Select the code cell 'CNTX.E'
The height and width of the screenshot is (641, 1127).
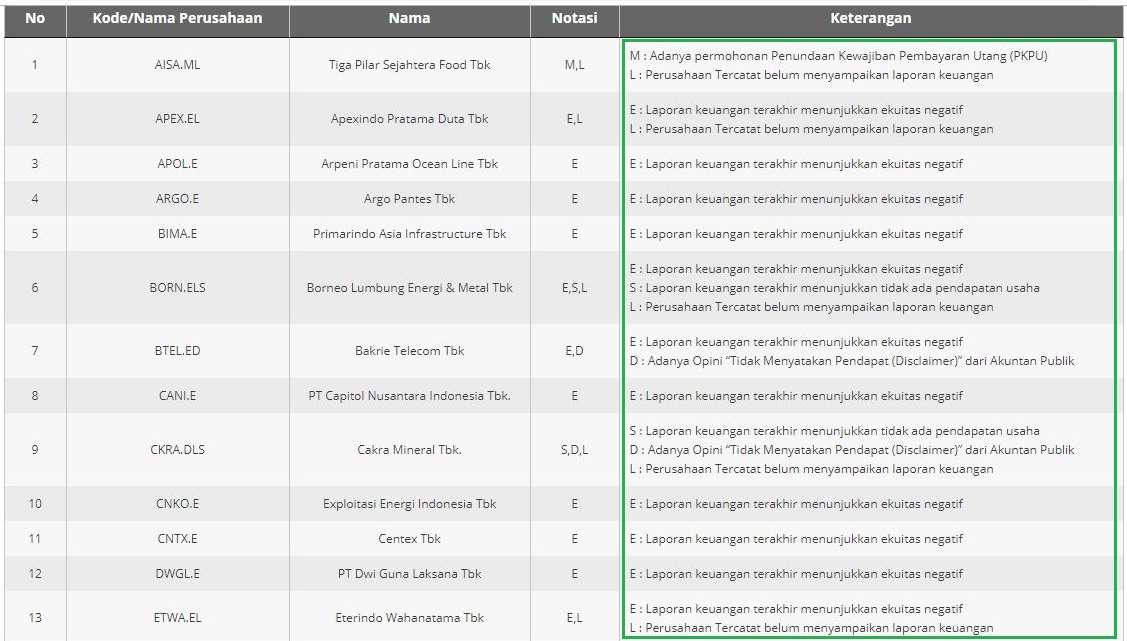(x=178, y=539)
